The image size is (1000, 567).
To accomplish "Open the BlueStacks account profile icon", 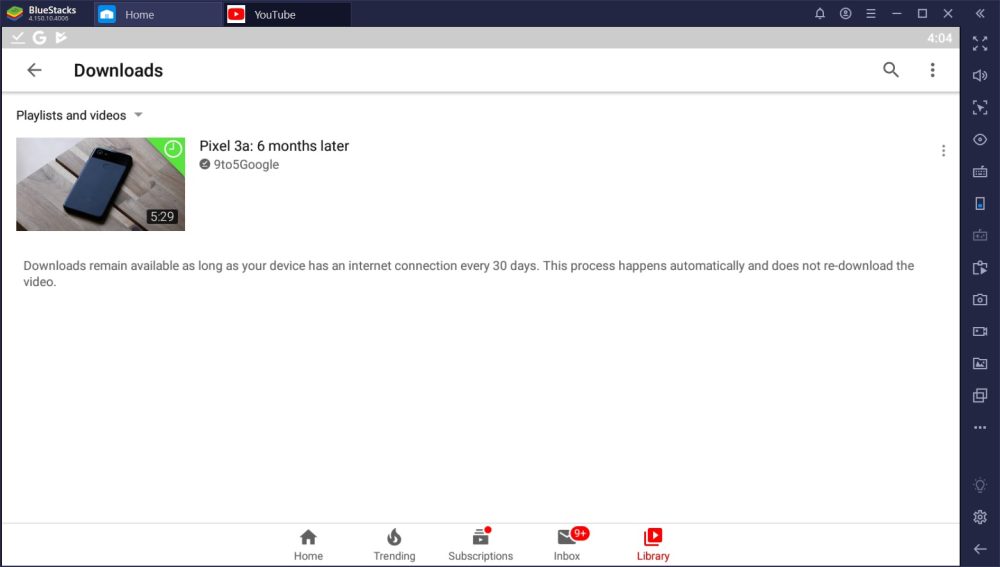I will [x=846, y=14].
